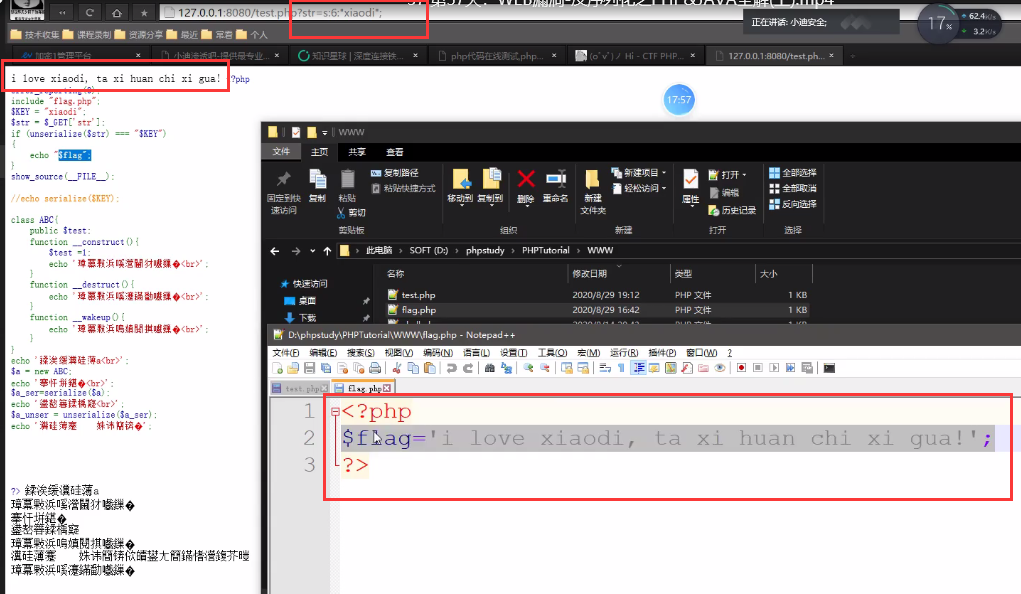Select test.php in the file list
Viewport: 1021px width, 594px height.
418,295
